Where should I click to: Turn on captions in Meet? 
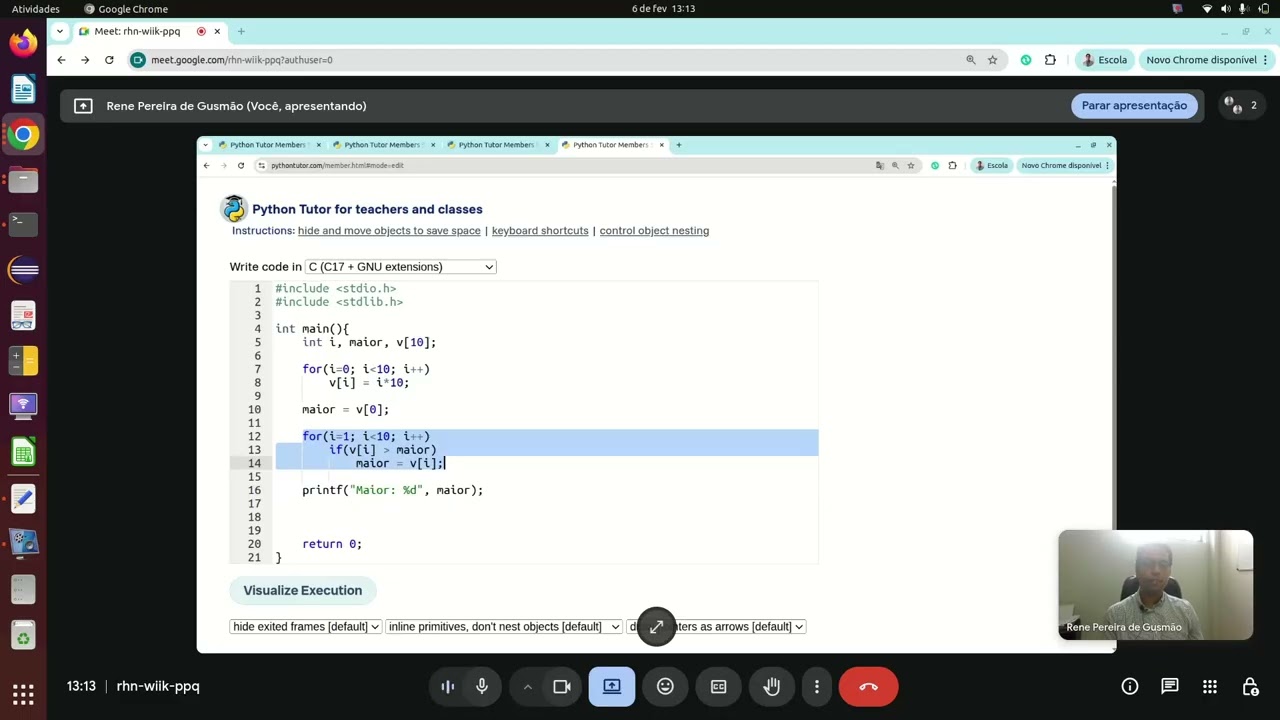(718, 686)
